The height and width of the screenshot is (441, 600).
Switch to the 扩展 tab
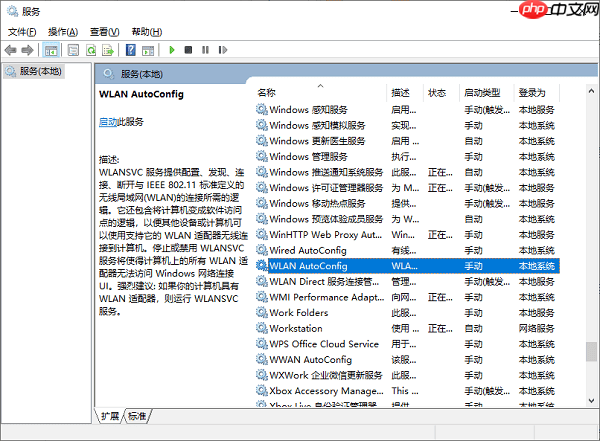tap(110, 416)
